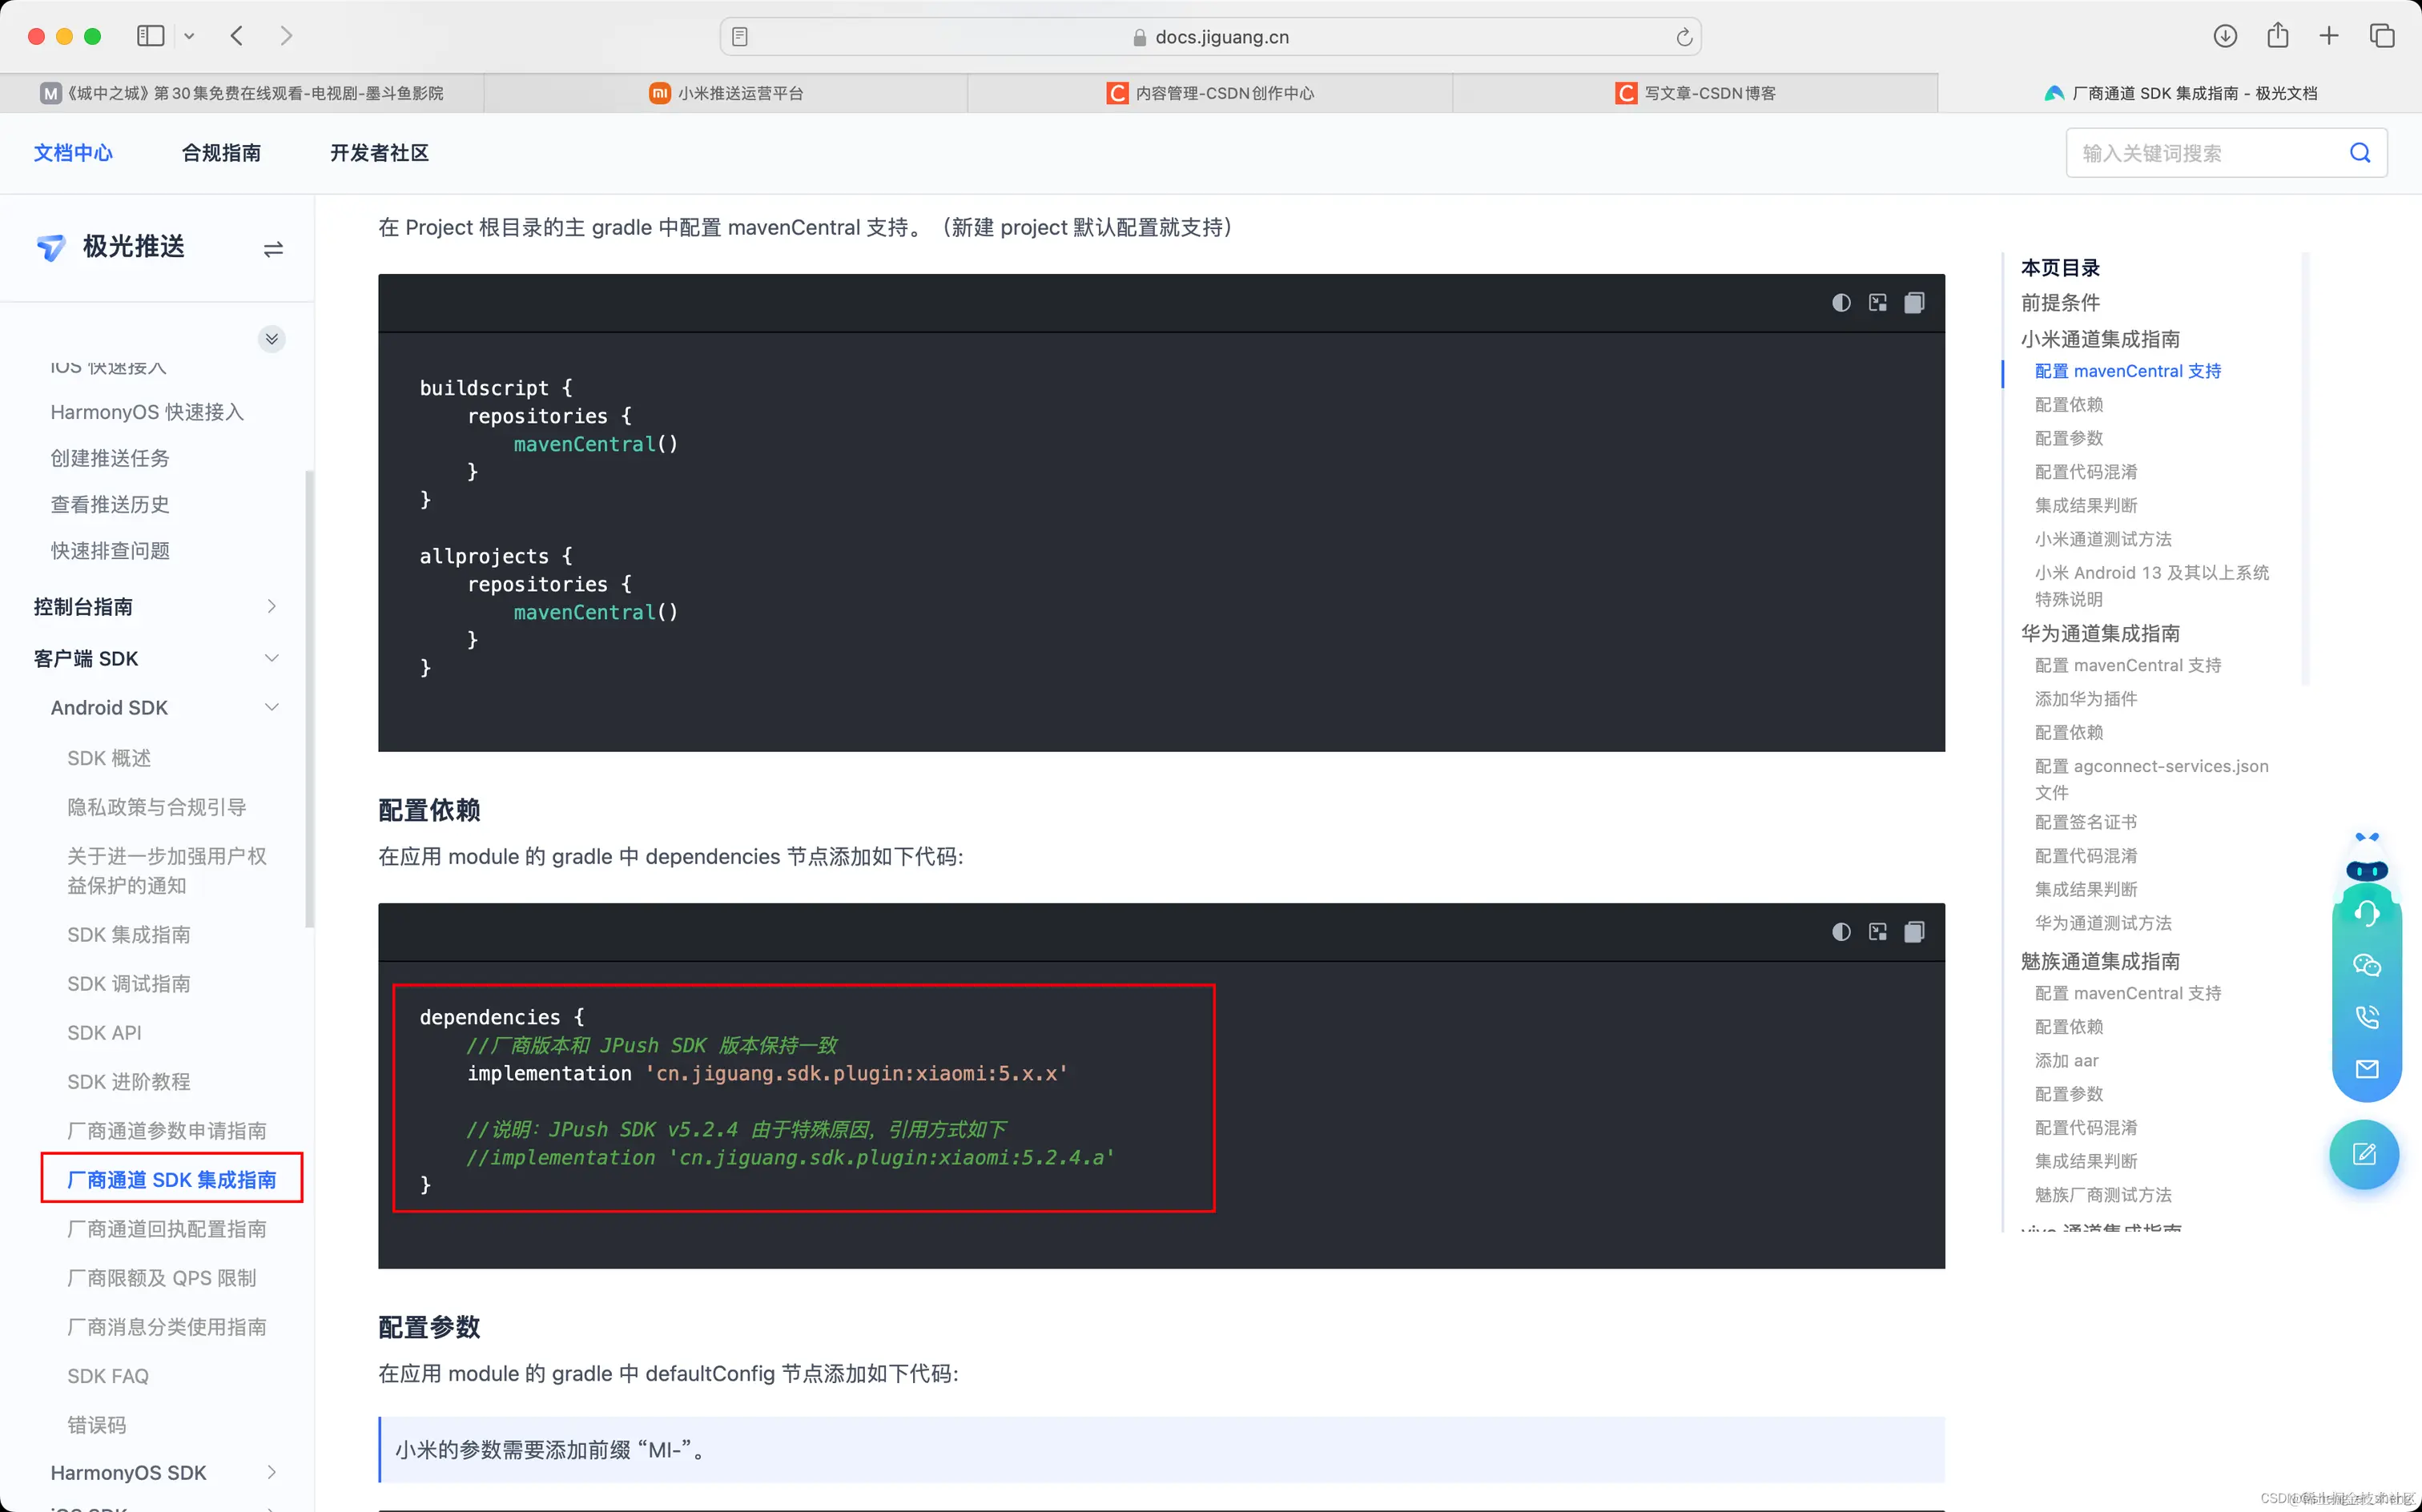Click the email contact icon
2422x1512 pixels.
pos(2366,1069)
